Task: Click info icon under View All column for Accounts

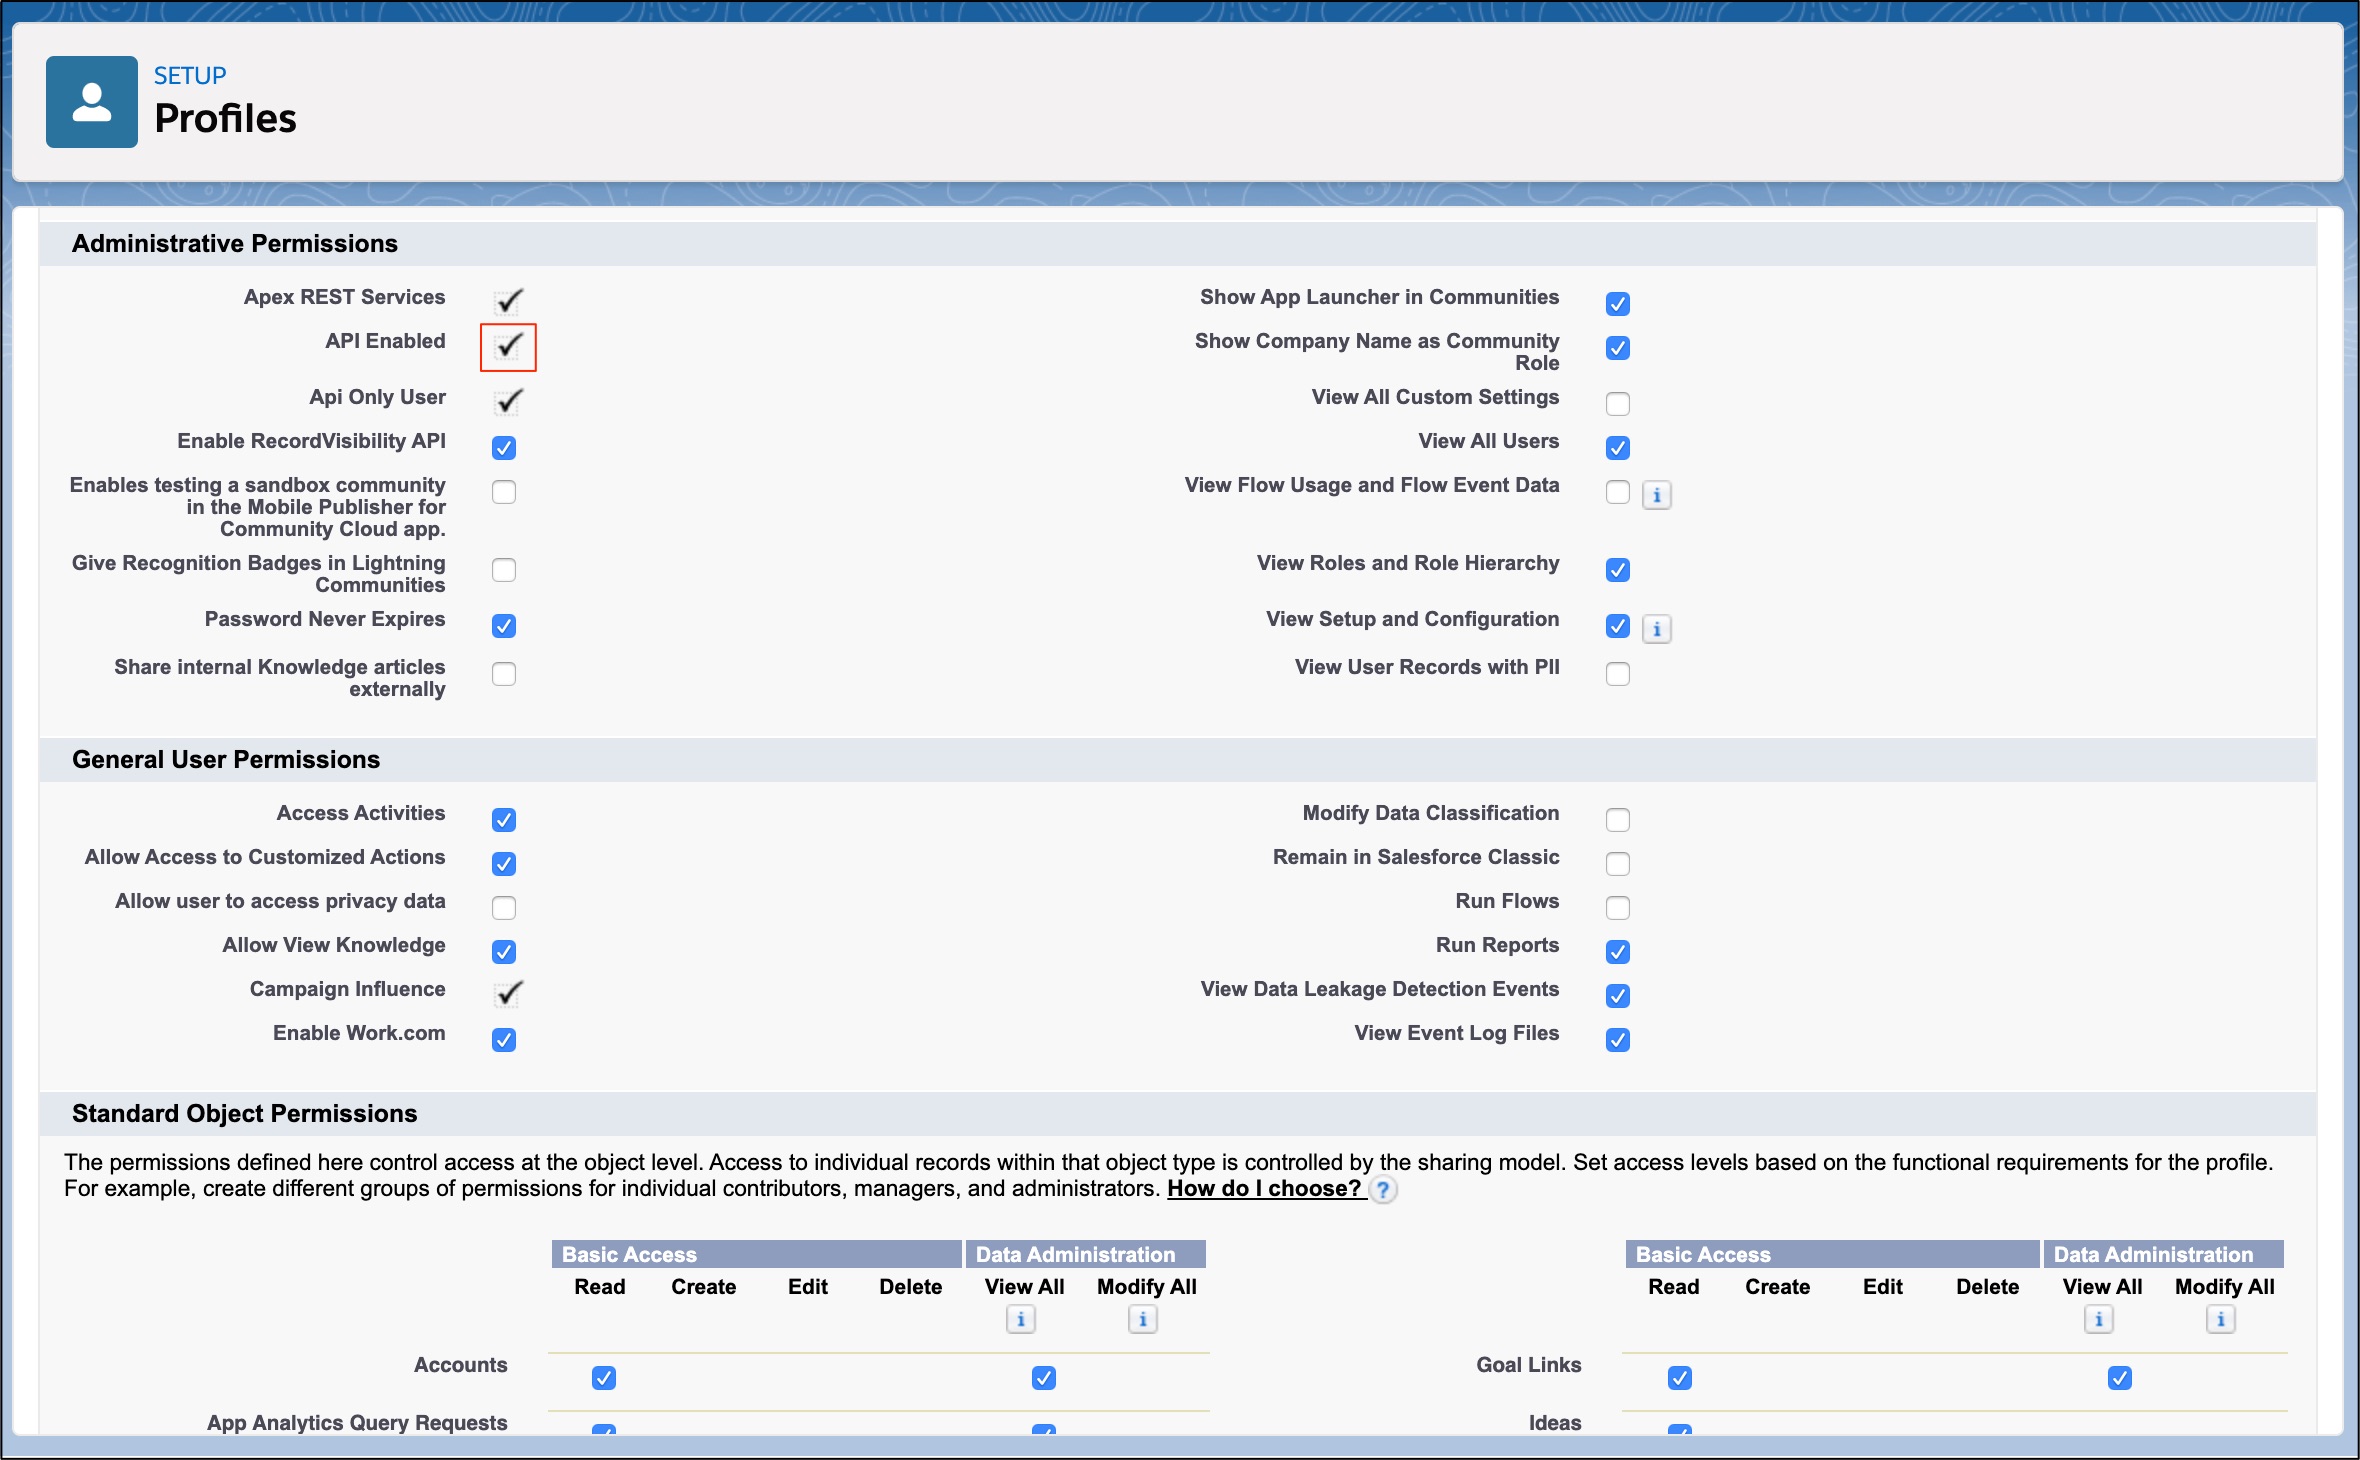Action: 1020,1319
